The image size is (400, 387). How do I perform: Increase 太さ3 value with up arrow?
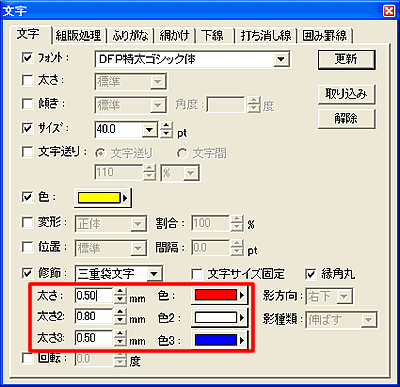(120, 334)
